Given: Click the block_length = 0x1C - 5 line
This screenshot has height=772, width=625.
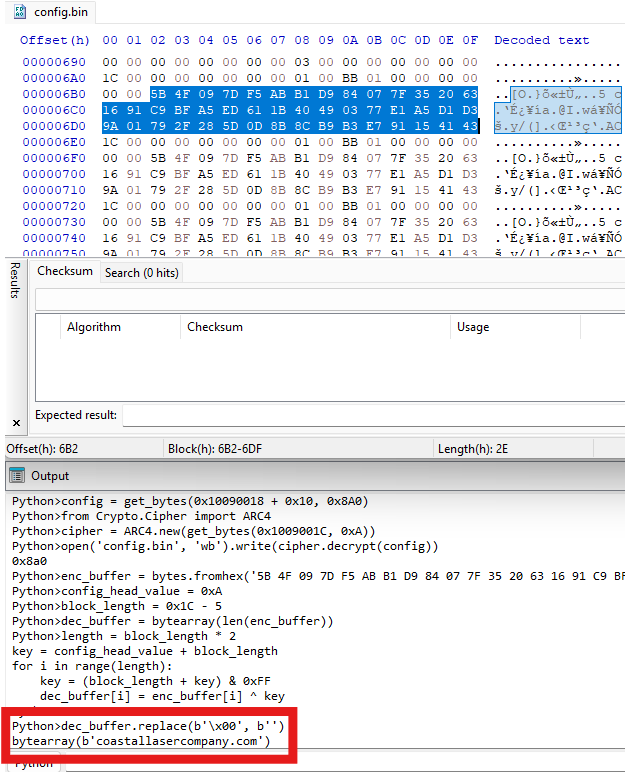Looking at the screenshot, I should point(117,606).
